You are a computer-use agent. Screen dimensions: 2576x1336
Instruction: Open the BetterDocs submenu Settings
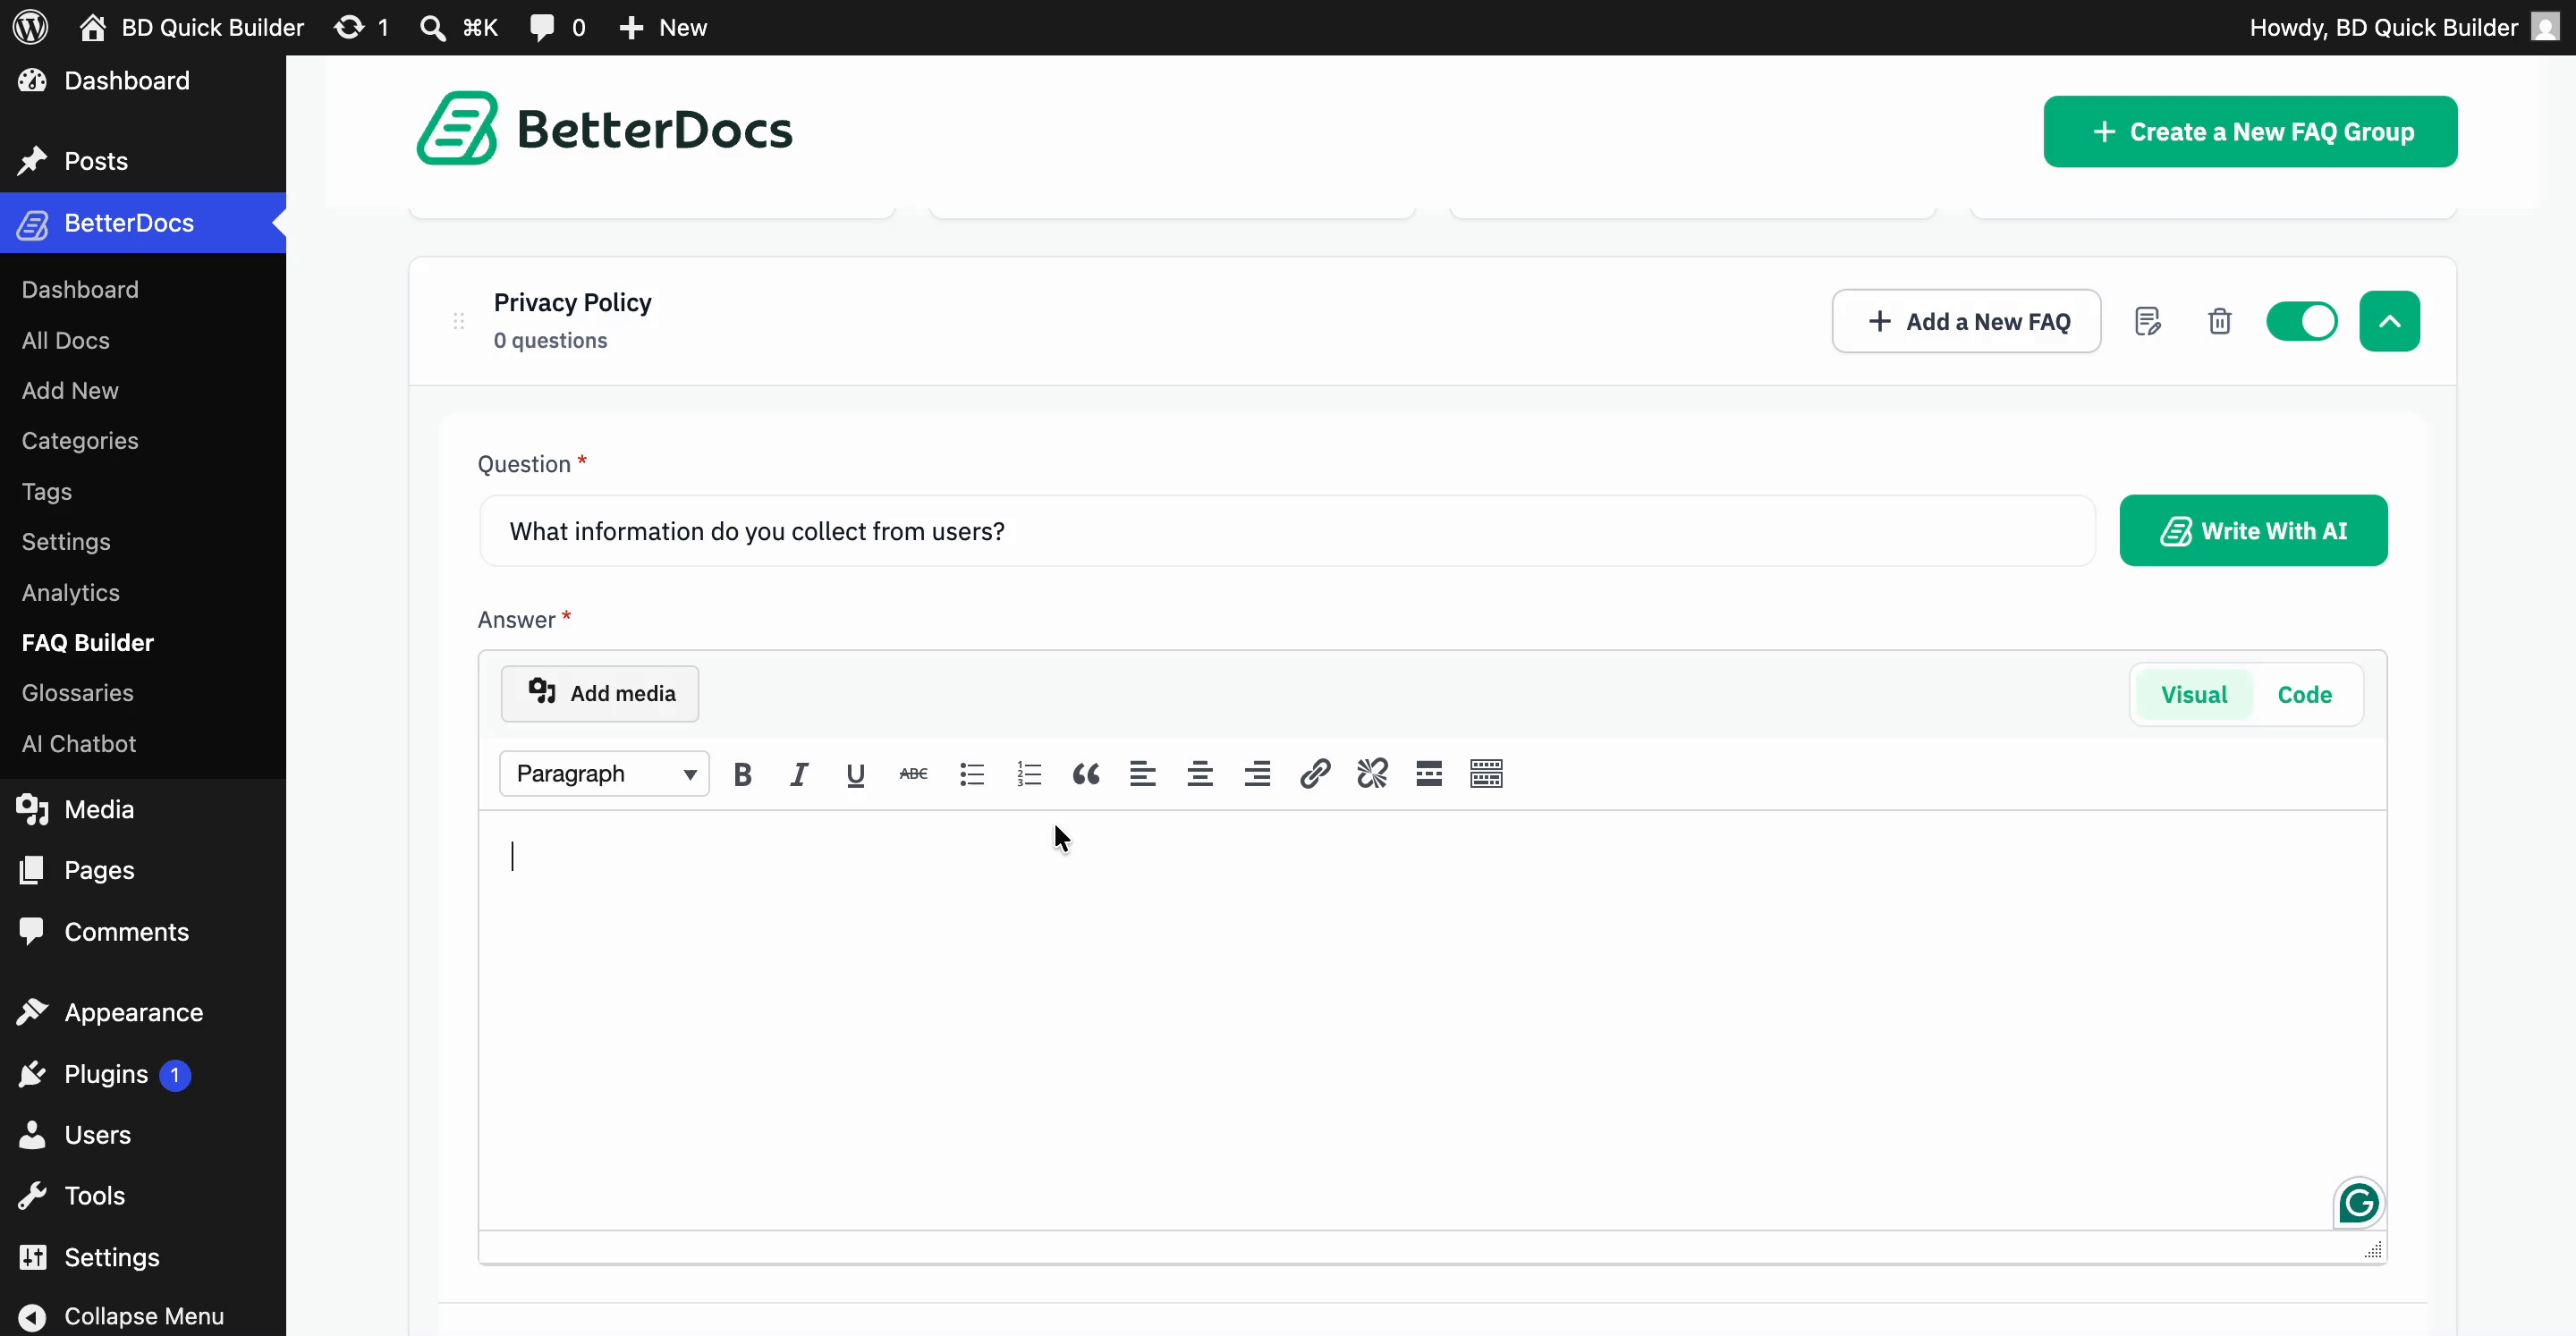pyautogui.click(x=66, y=542)
